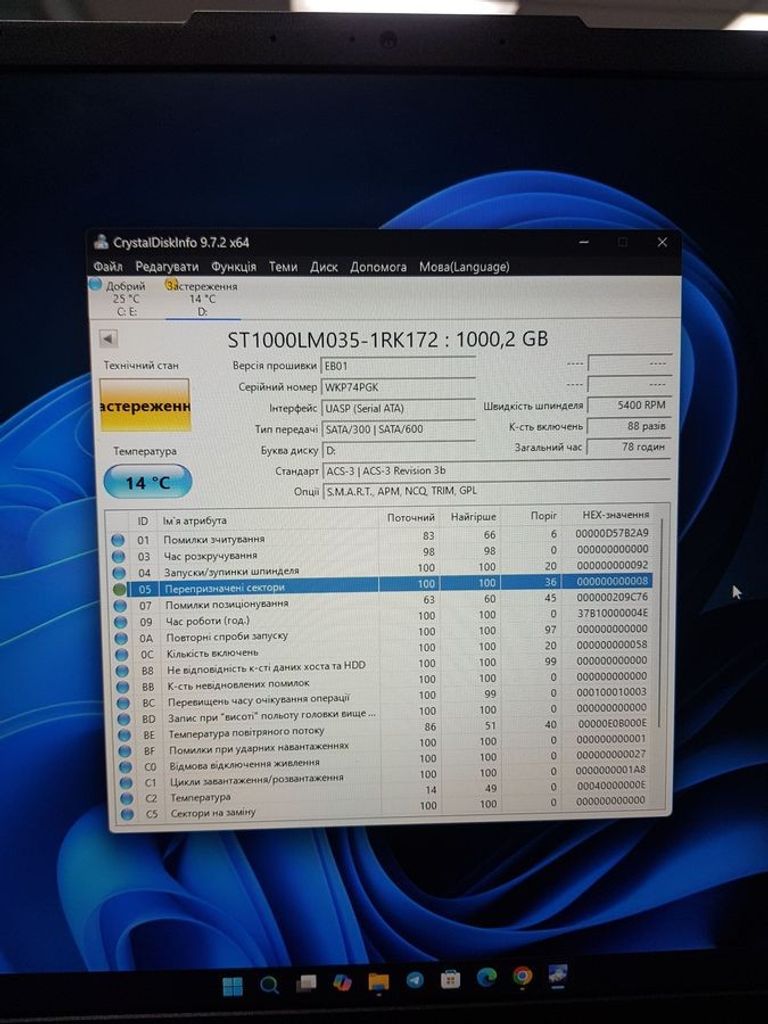Open taskbar Search
The height and width of the screenshot is (1024, 768).
click(x=269, y=985)
